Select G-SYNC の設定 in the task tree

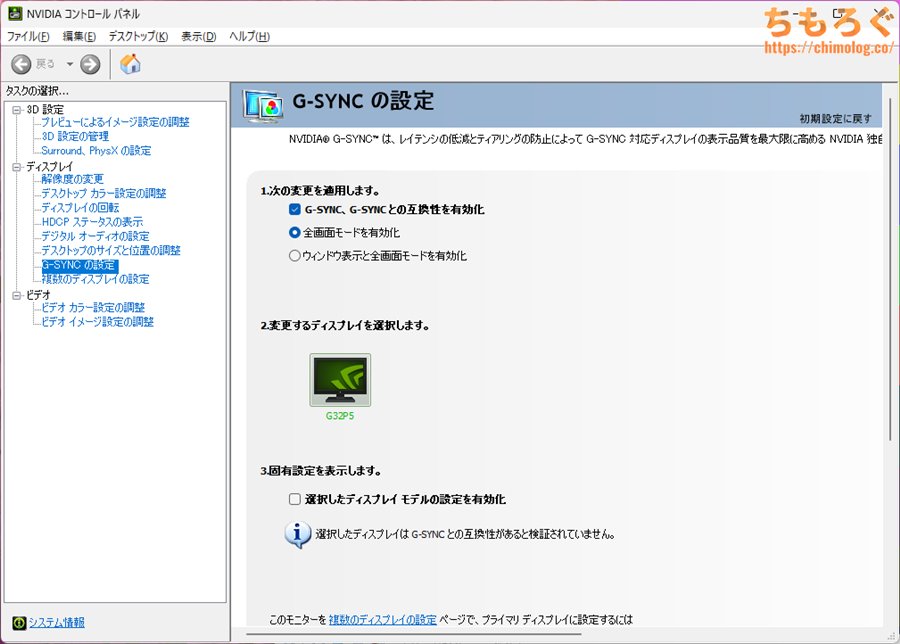pos(80,265)
